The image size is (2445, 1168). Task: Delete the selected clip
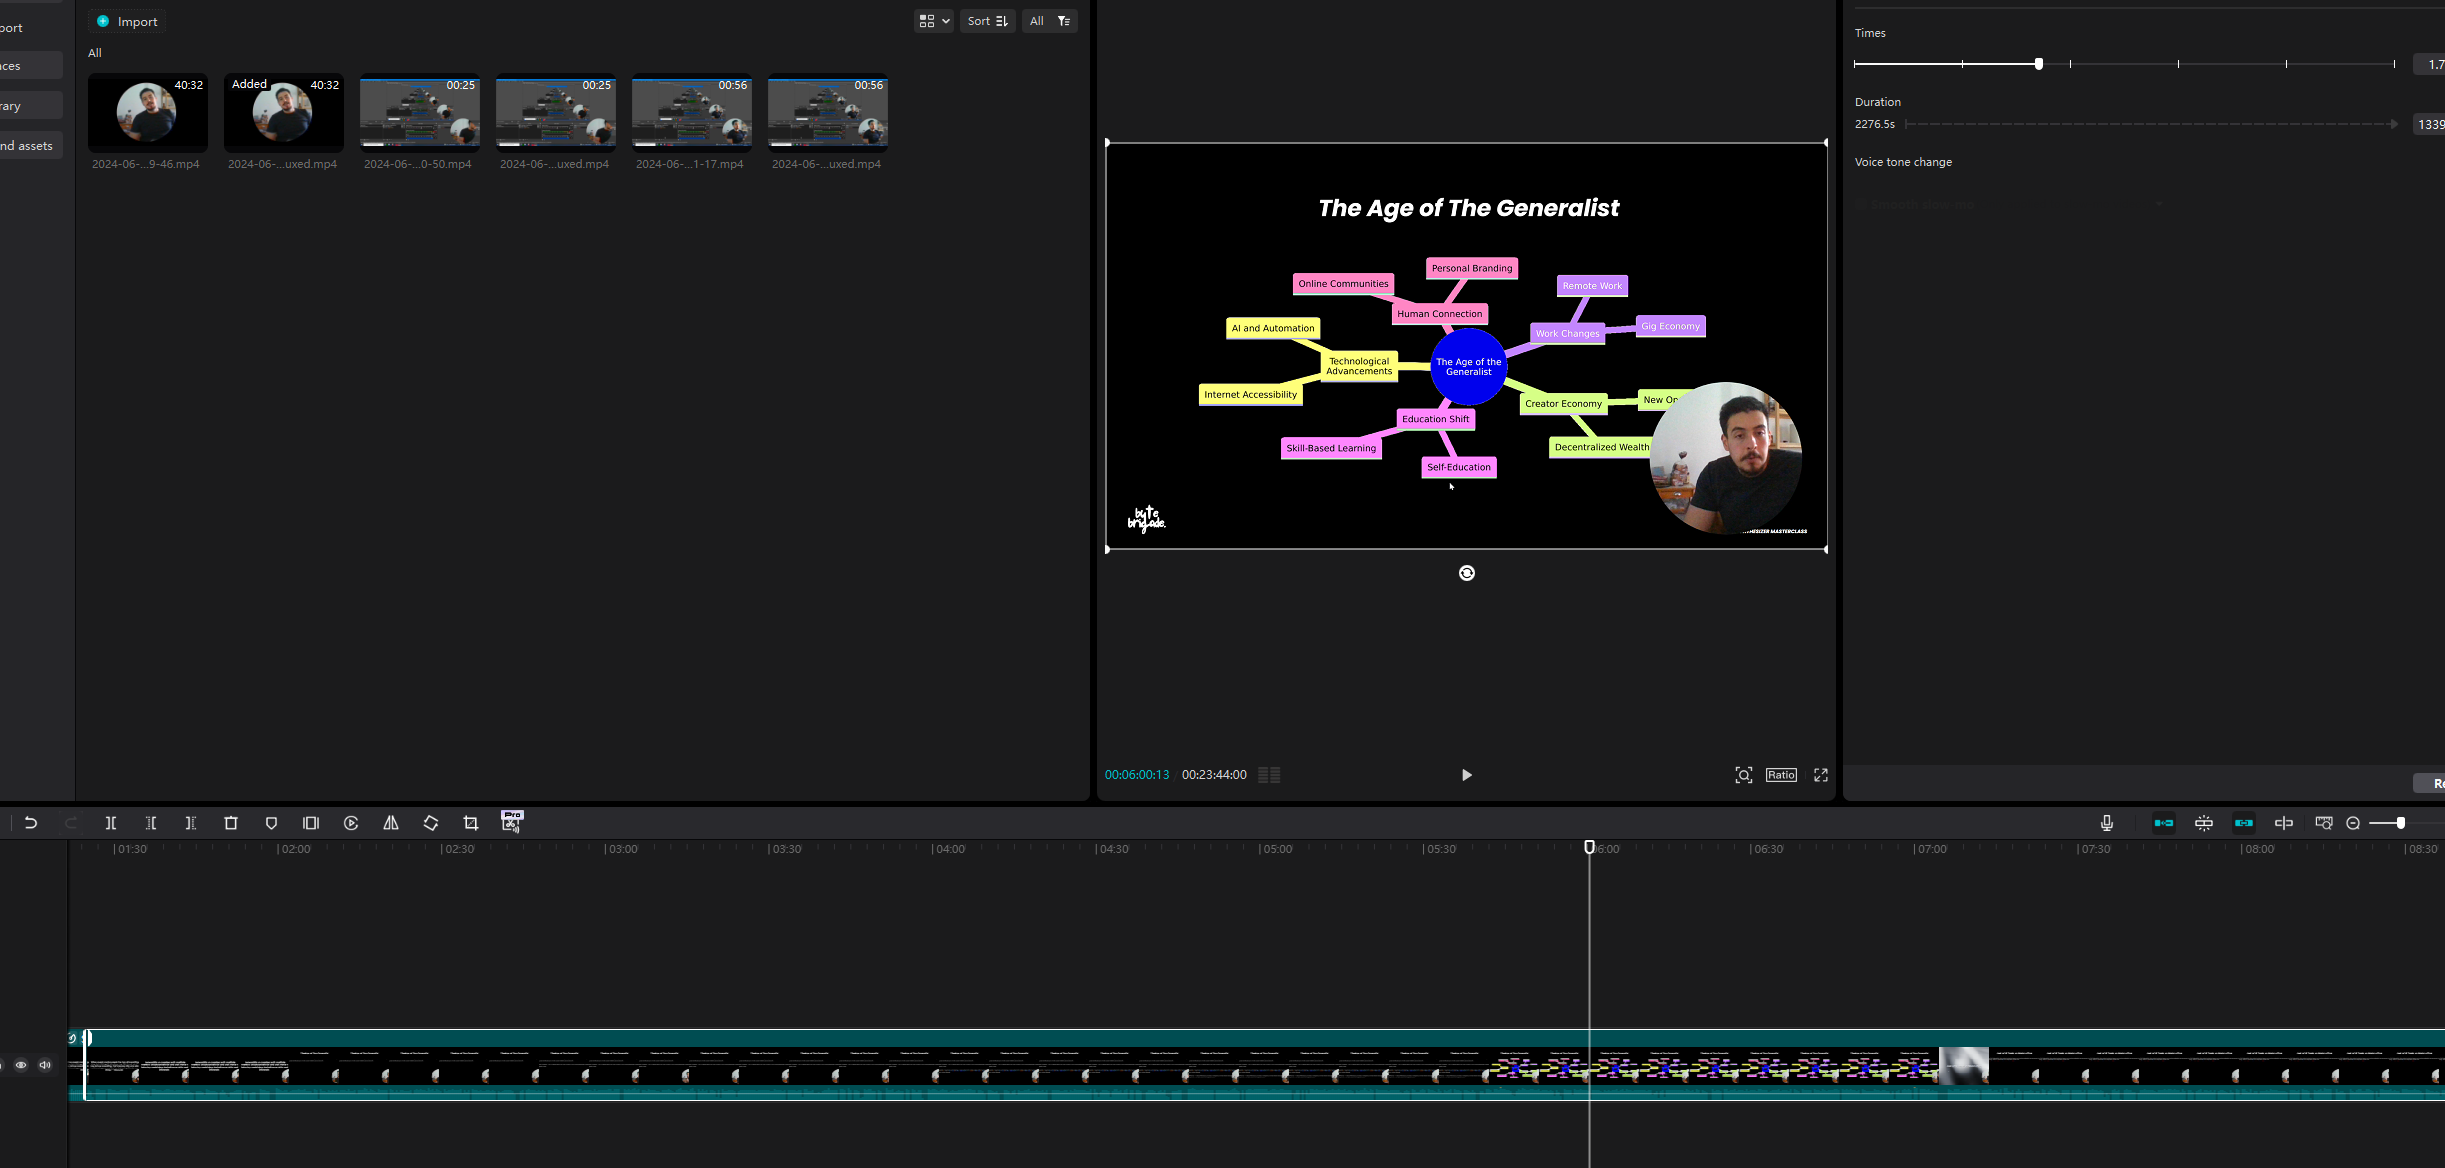[231, 822]
